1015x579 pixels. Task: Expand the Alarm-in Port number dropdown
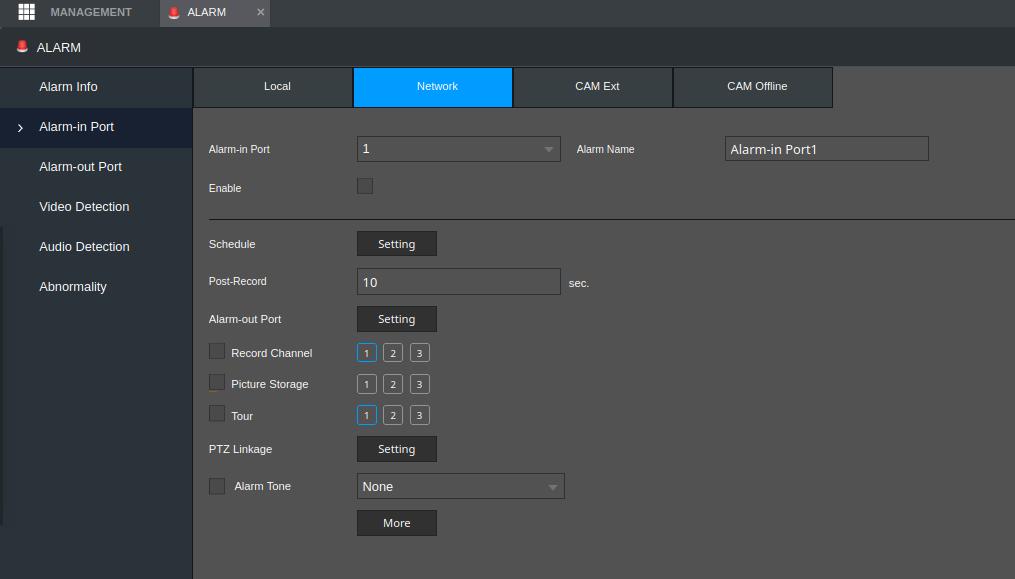(458, 149)
